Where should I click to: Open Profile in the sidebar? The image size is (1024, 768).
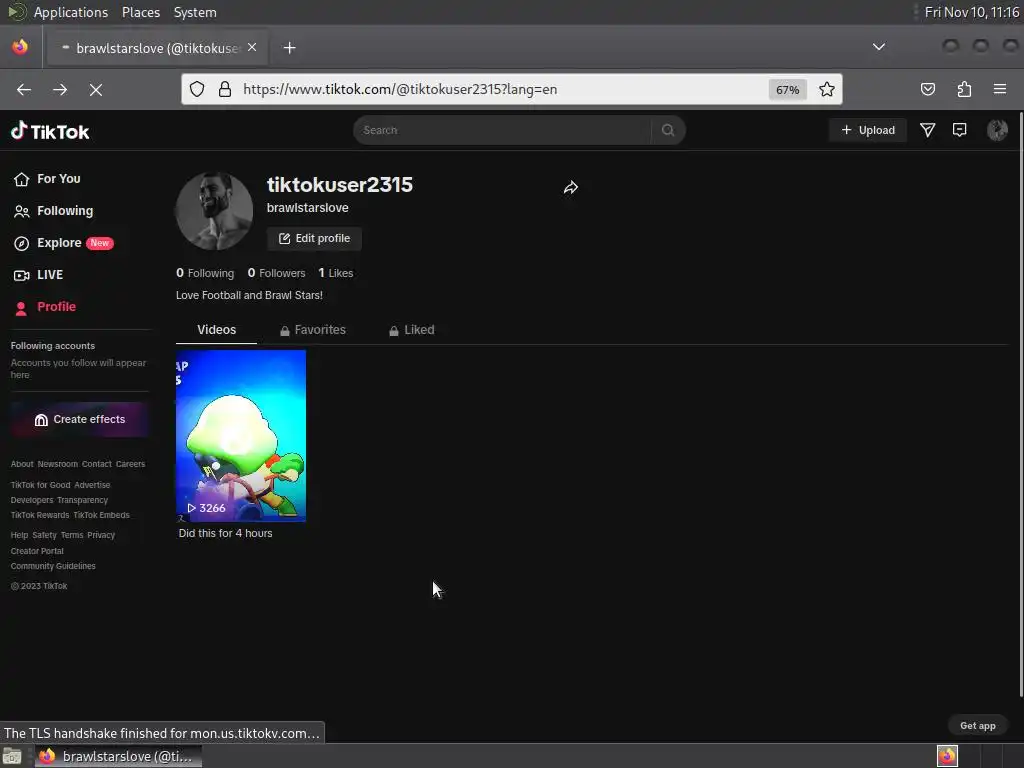[x=45, y=307]
